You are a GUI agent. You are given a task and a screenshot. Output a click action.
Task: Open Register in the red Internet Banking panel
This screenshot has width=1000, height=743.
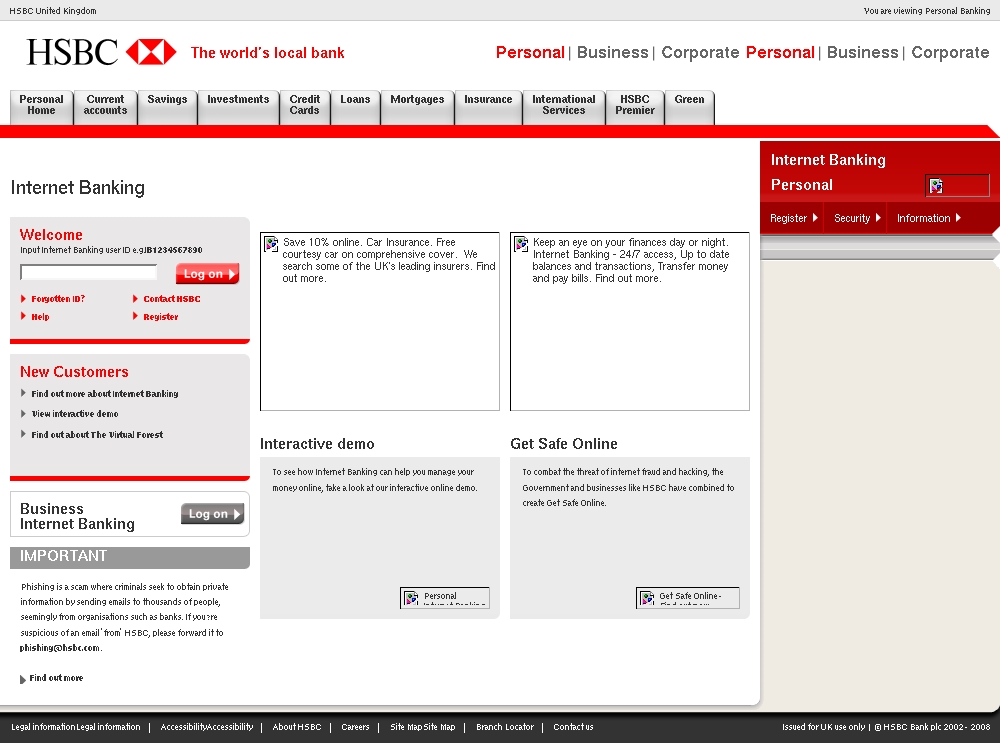click(793, 218)
